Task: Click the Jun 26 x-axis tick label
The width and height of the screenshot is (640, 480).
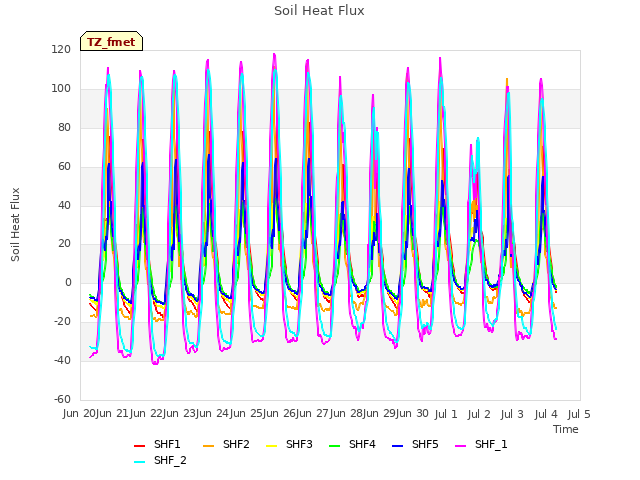Action: pyautogui.click(x=281, y=414)
